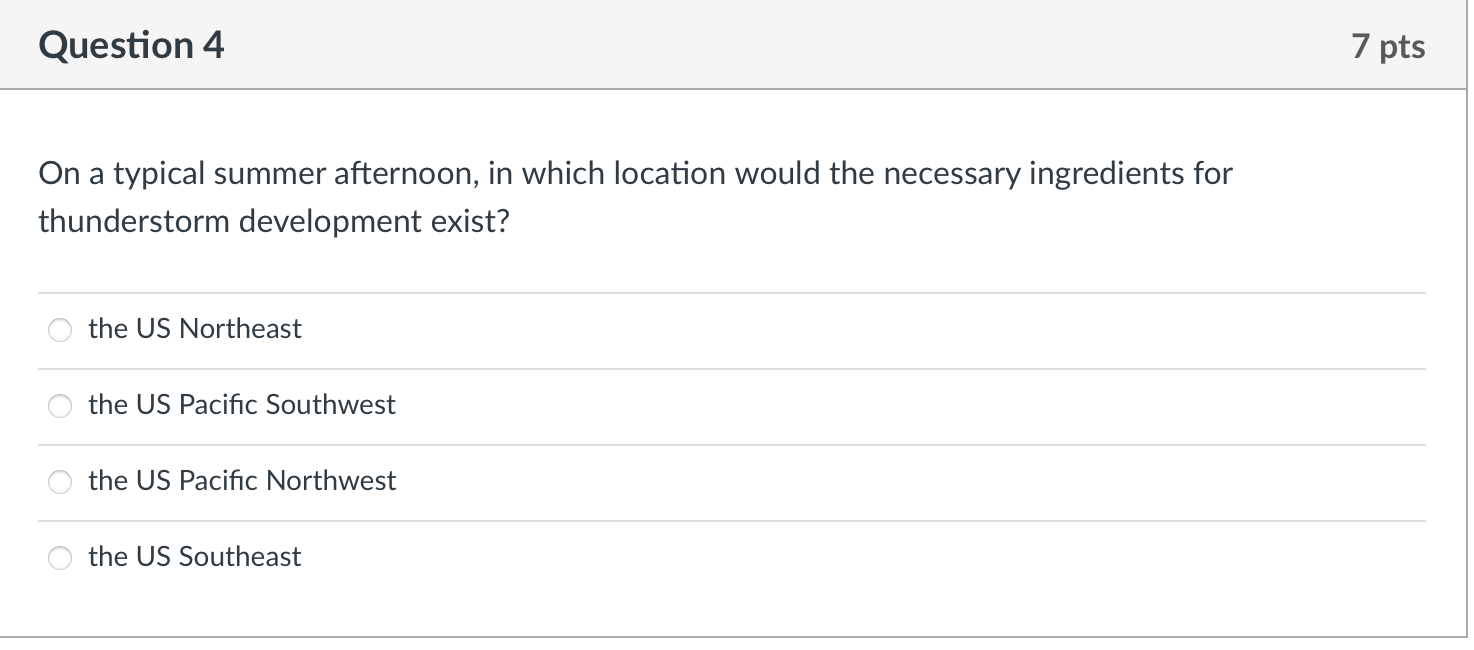Click the question card header bar
This screenshot has width=1474, height=650.
(700, 44)
